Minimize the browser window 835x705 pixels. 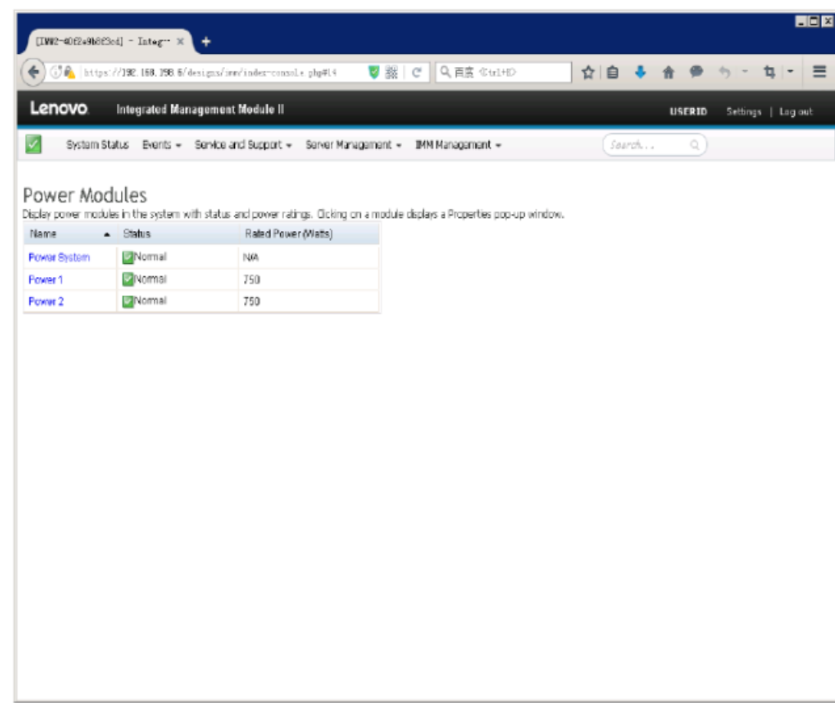(x=800, y=21)
